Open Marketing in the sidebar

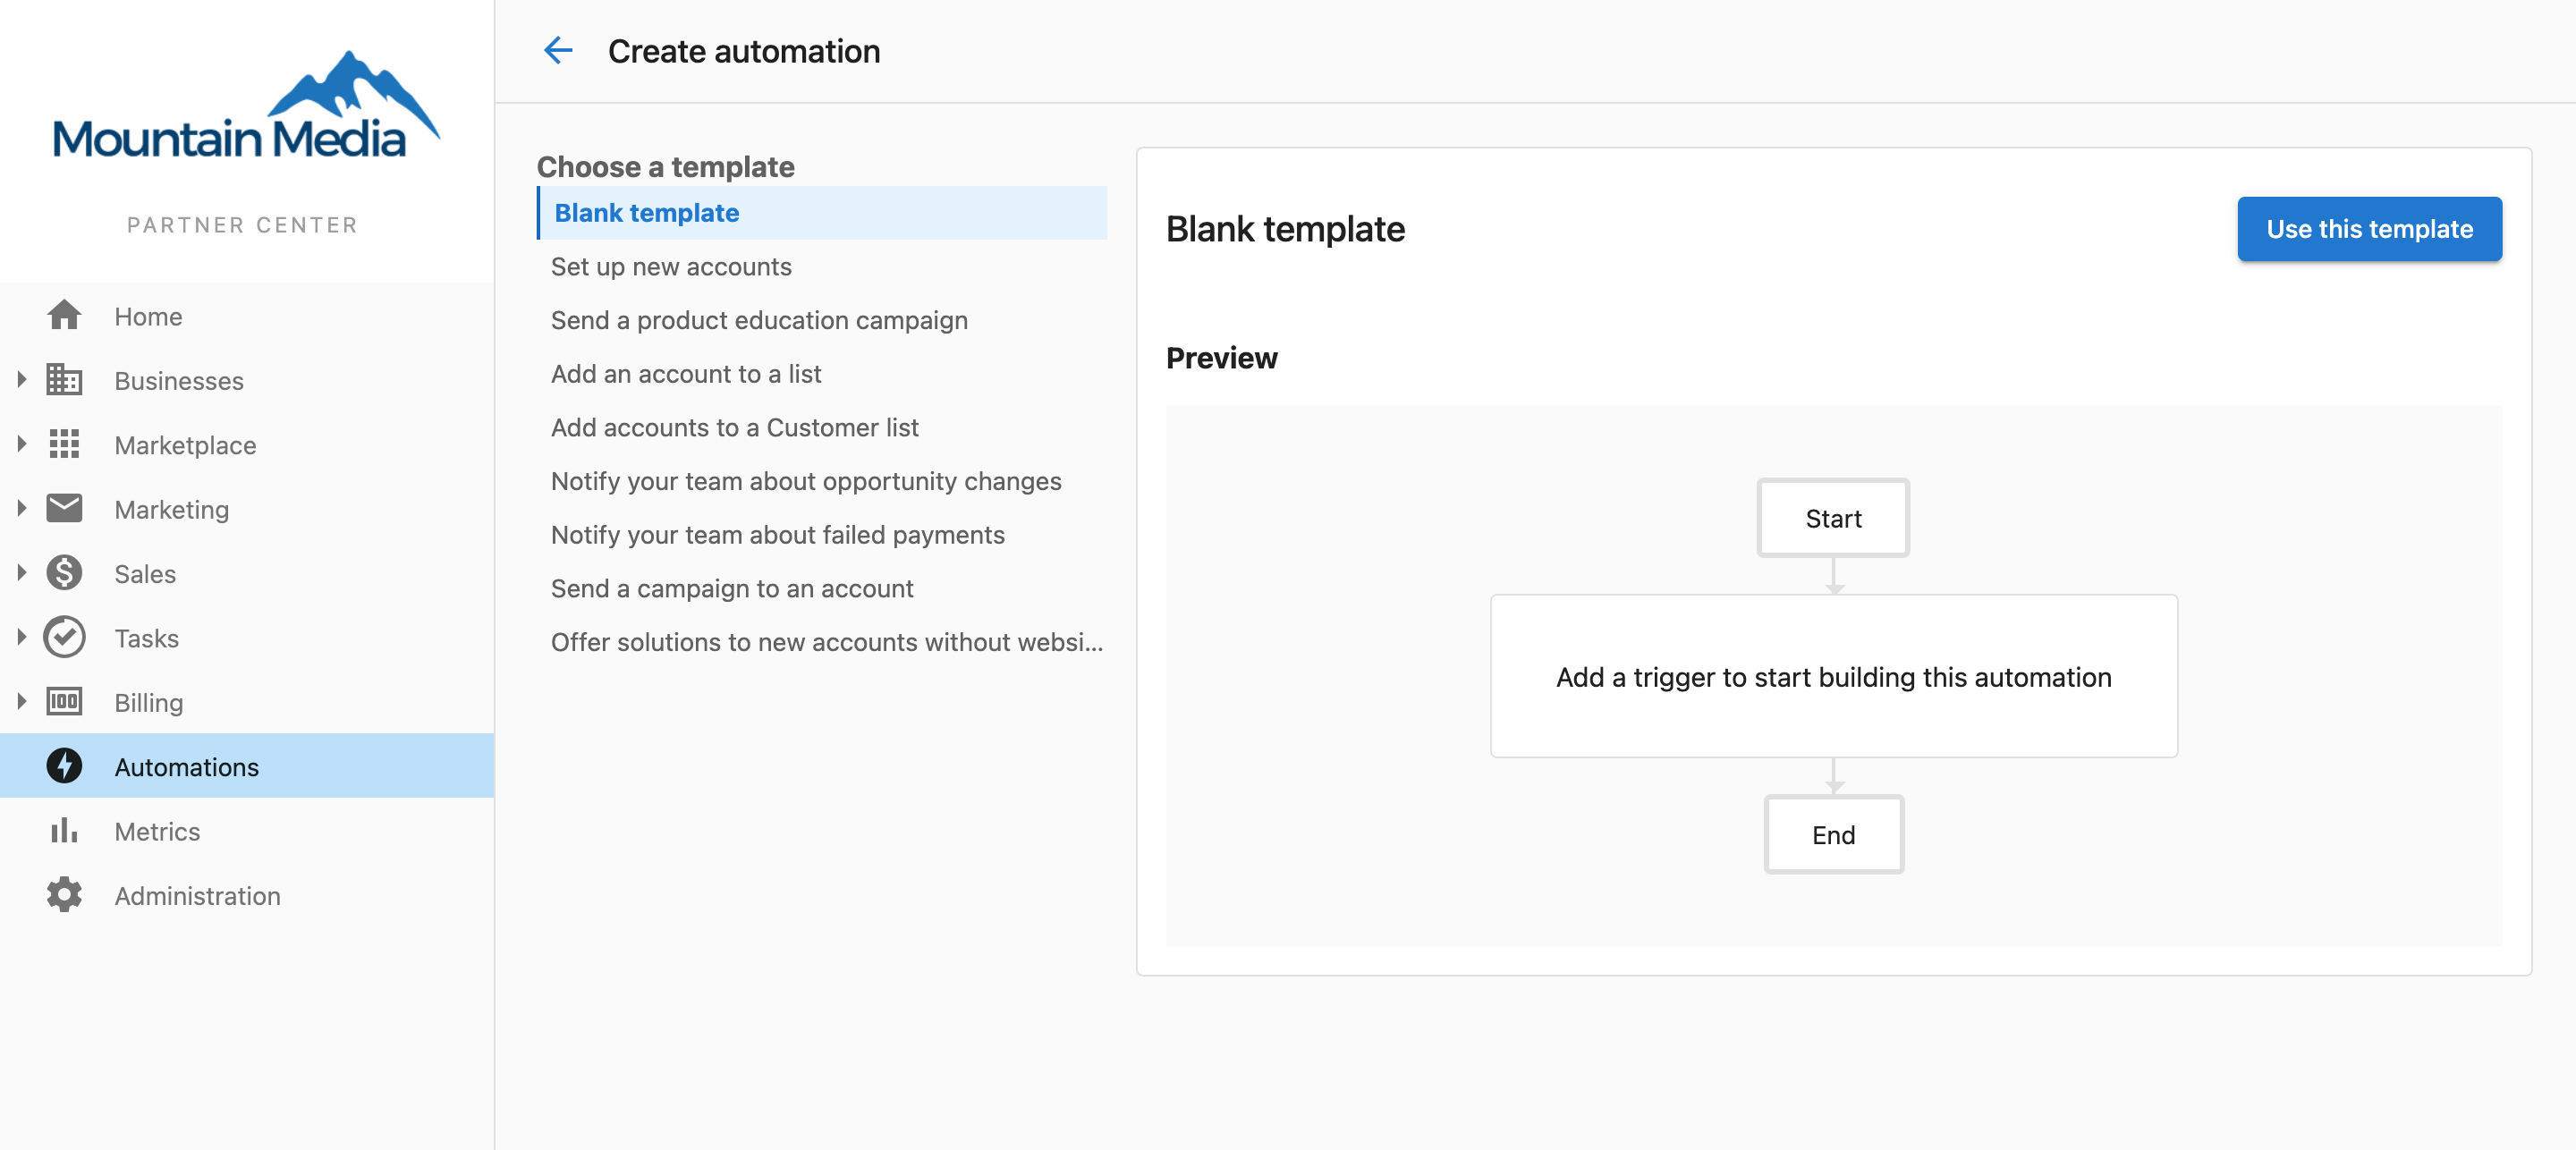[247, 509]
